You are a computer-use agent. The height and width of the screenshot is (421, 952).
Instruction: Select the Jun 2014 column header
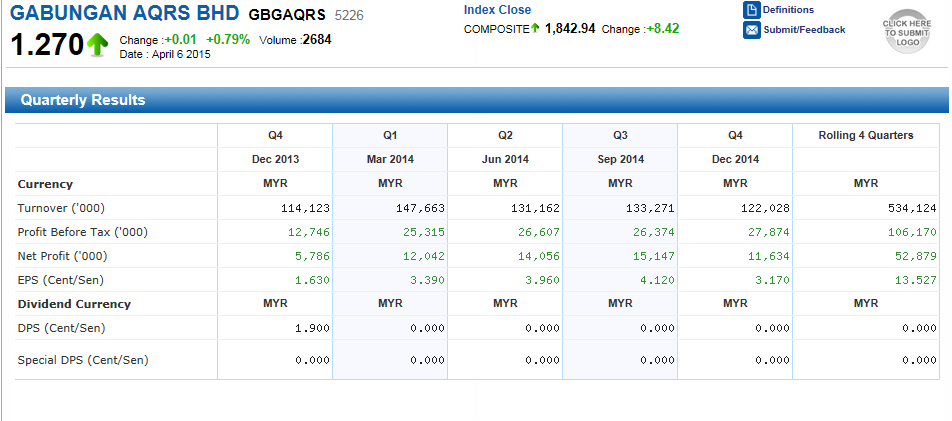point(505,160)
